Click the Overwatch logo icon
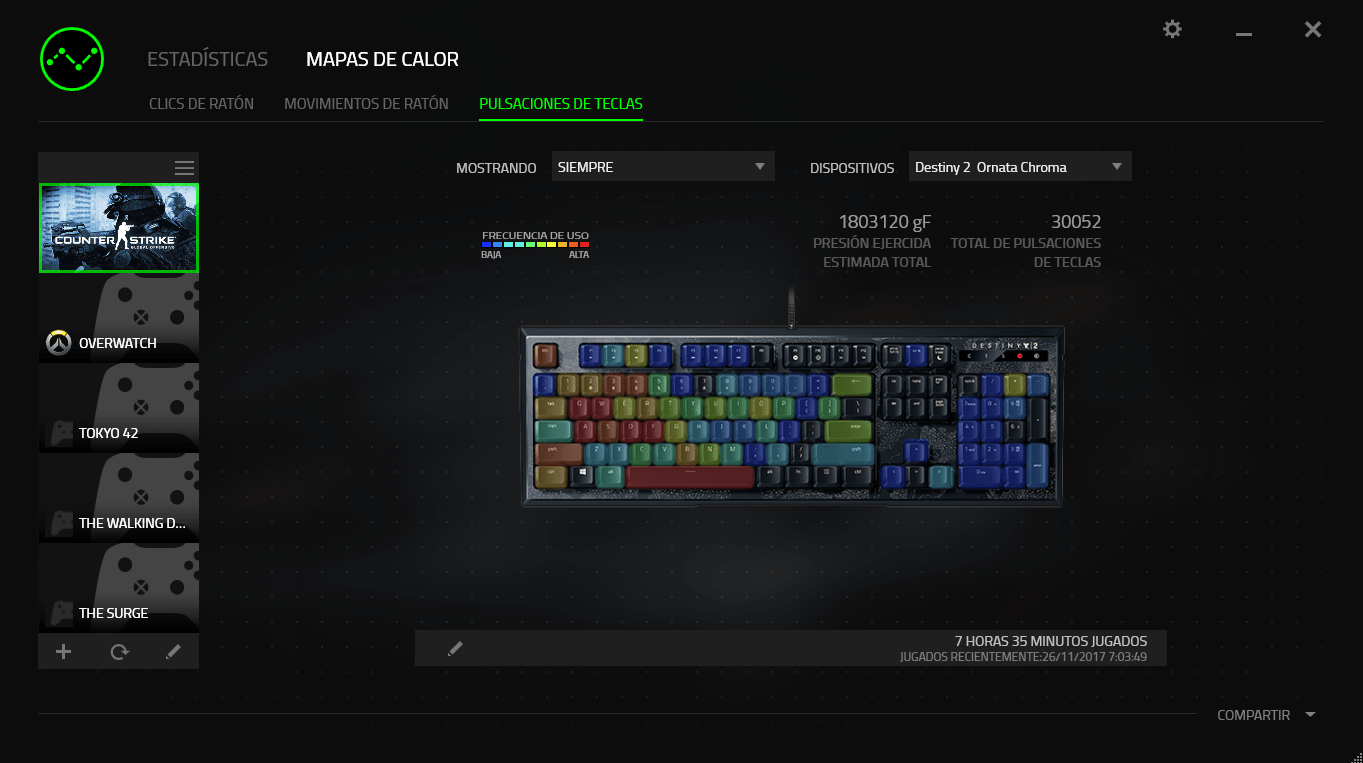Viewport: 1363px width, 763px height. (58, 343)
